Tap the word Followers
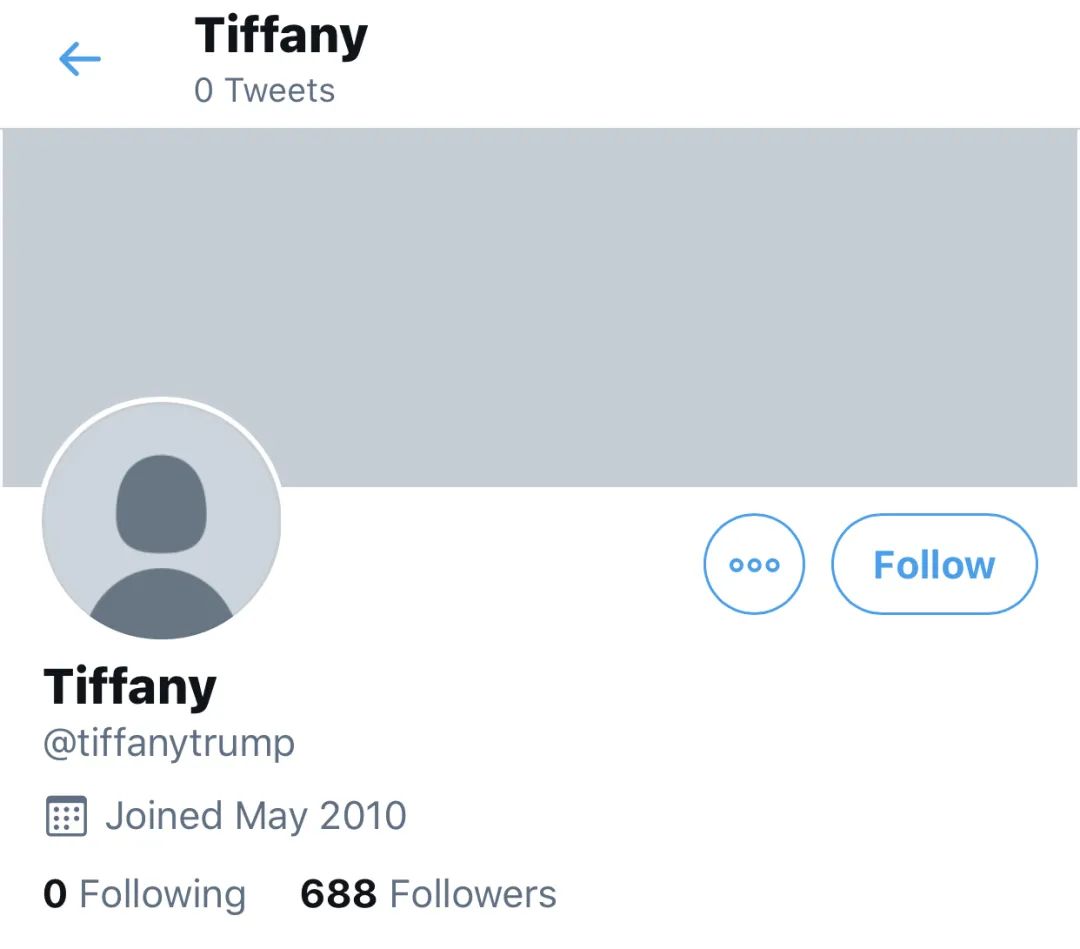Screen dimensions: 1080x949 coord(472,893)
